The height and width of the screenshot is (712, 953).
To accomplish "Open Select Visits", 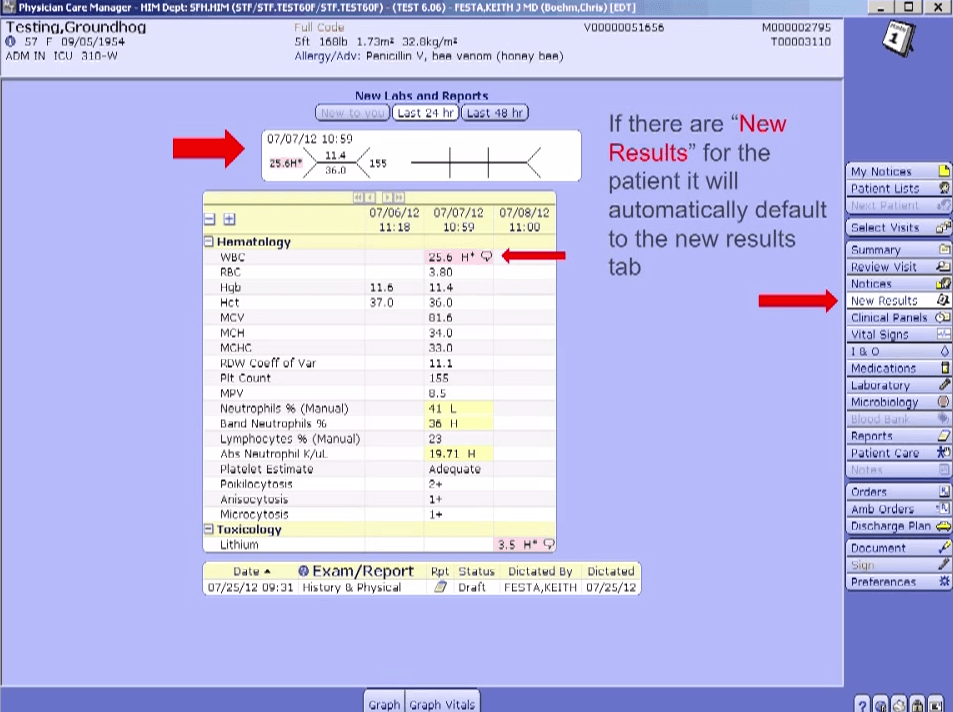I will (898, 227).
